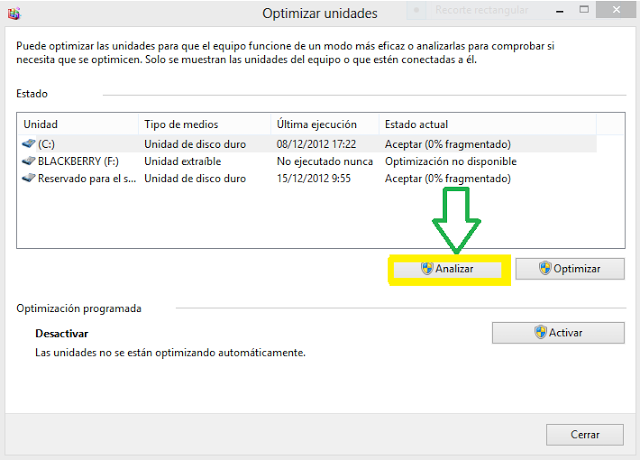Click shield icon on Analizar button
This screenshot has width=640, height=460.
pos(427,269)
